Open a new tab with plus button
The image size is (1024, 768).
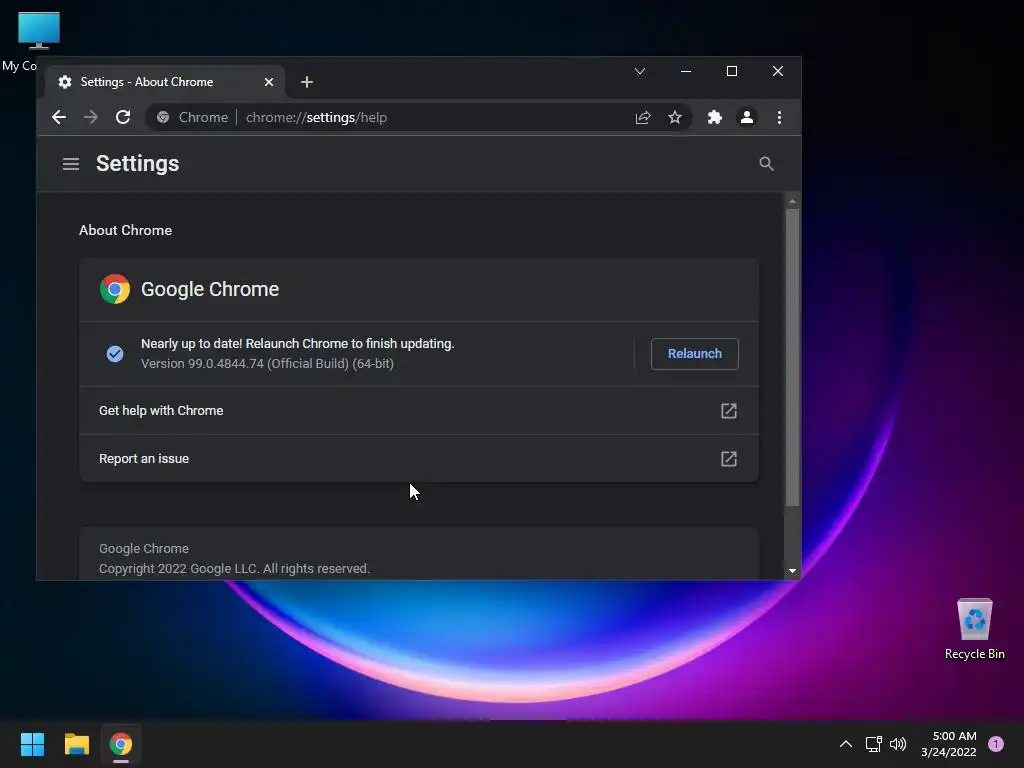pyautogui.click(x=307, y=82)
